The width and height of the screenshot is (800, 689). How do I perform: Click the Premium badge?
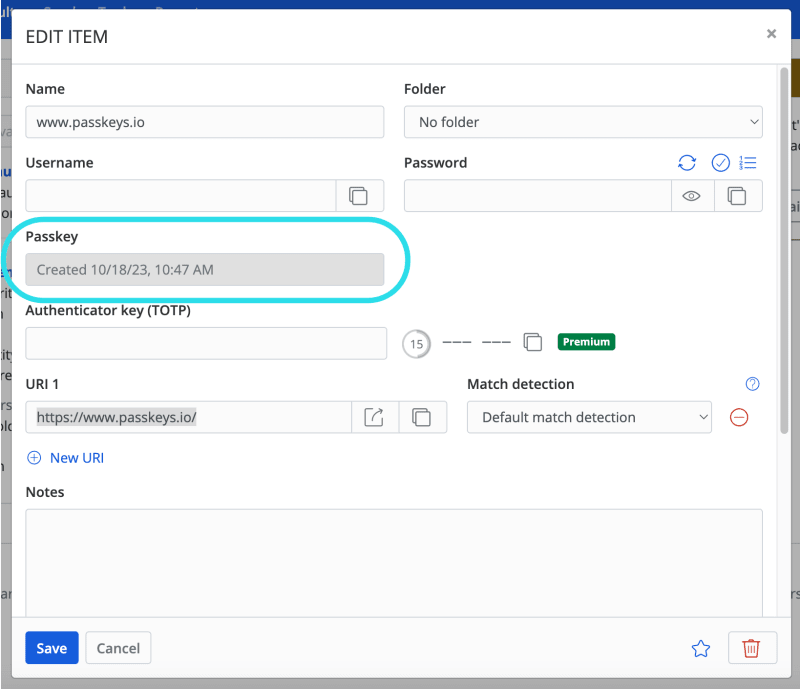coord(586,341)
